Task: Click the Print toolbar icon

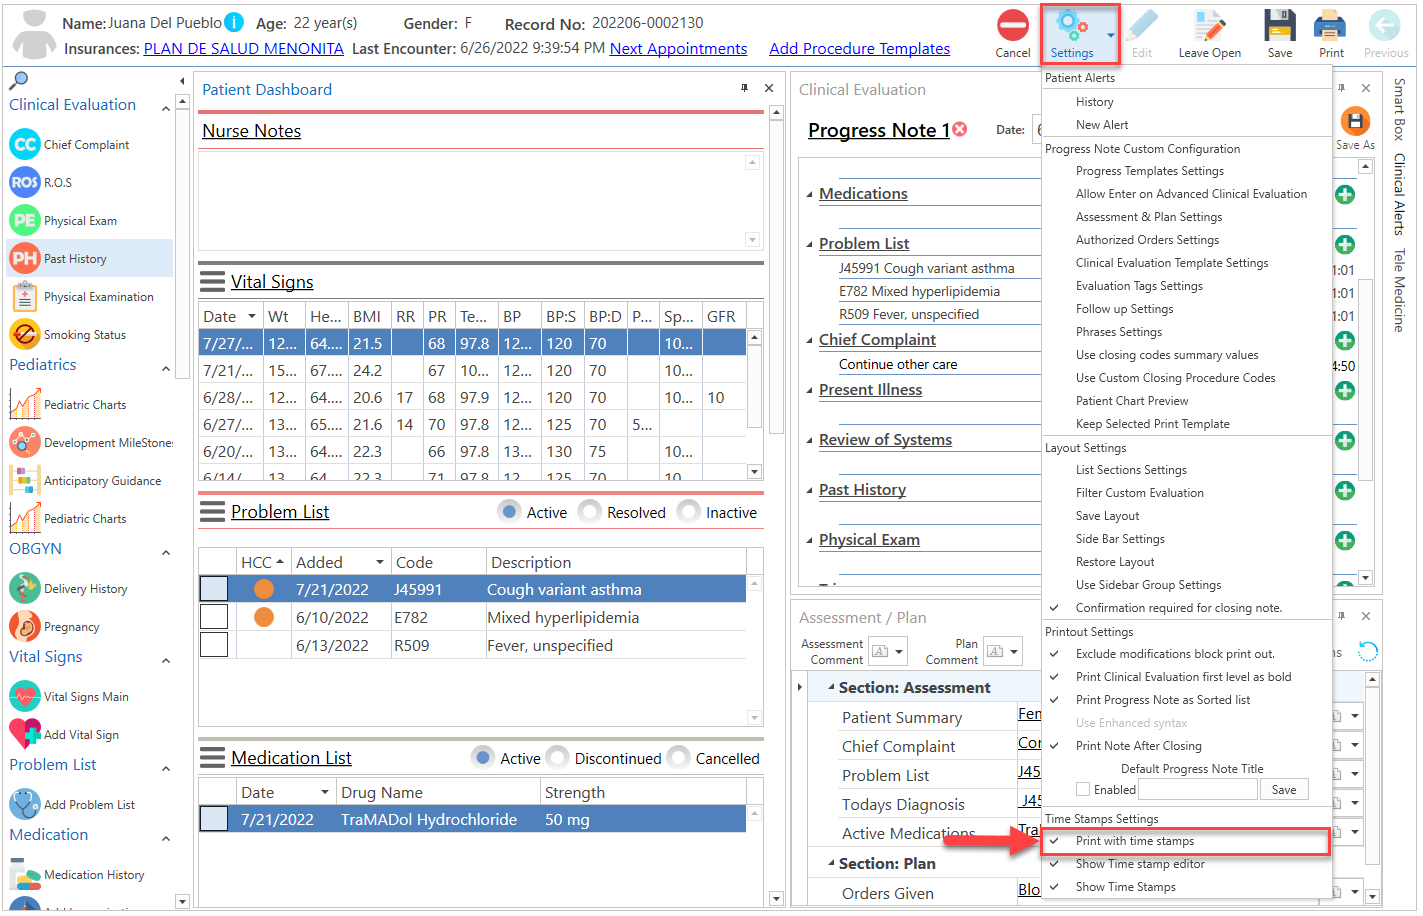Action: click(1330, 30)
